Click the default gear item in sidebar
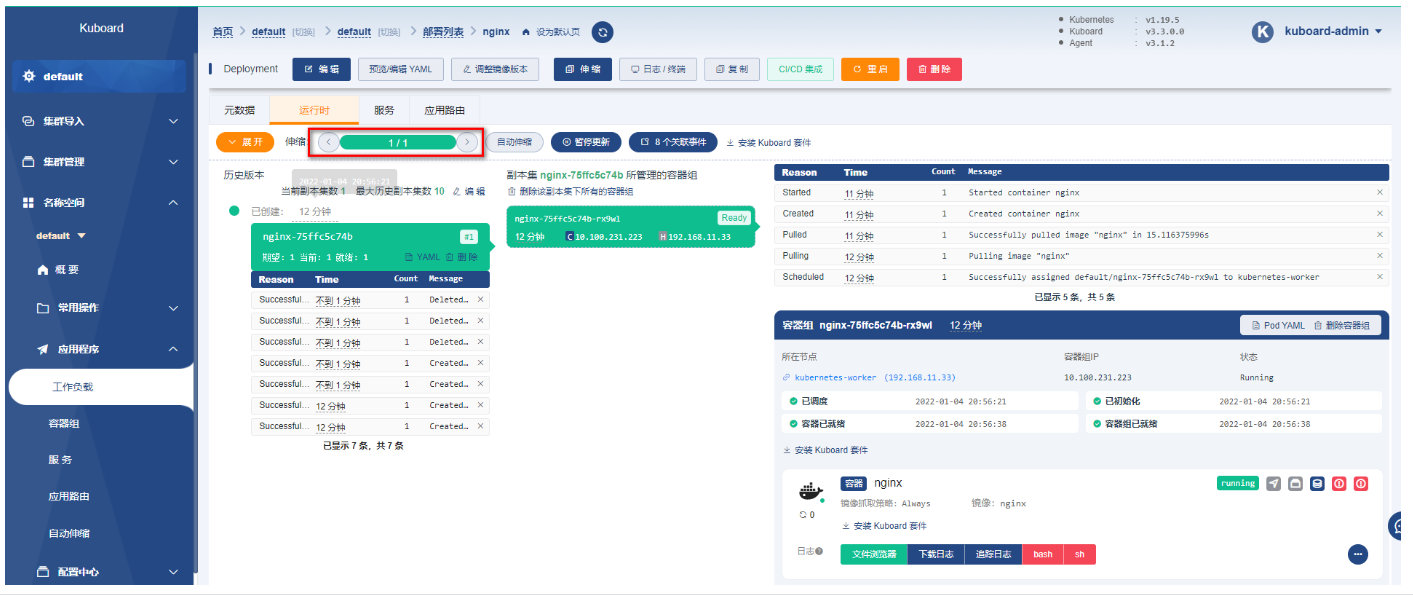 tap(98, 76)
